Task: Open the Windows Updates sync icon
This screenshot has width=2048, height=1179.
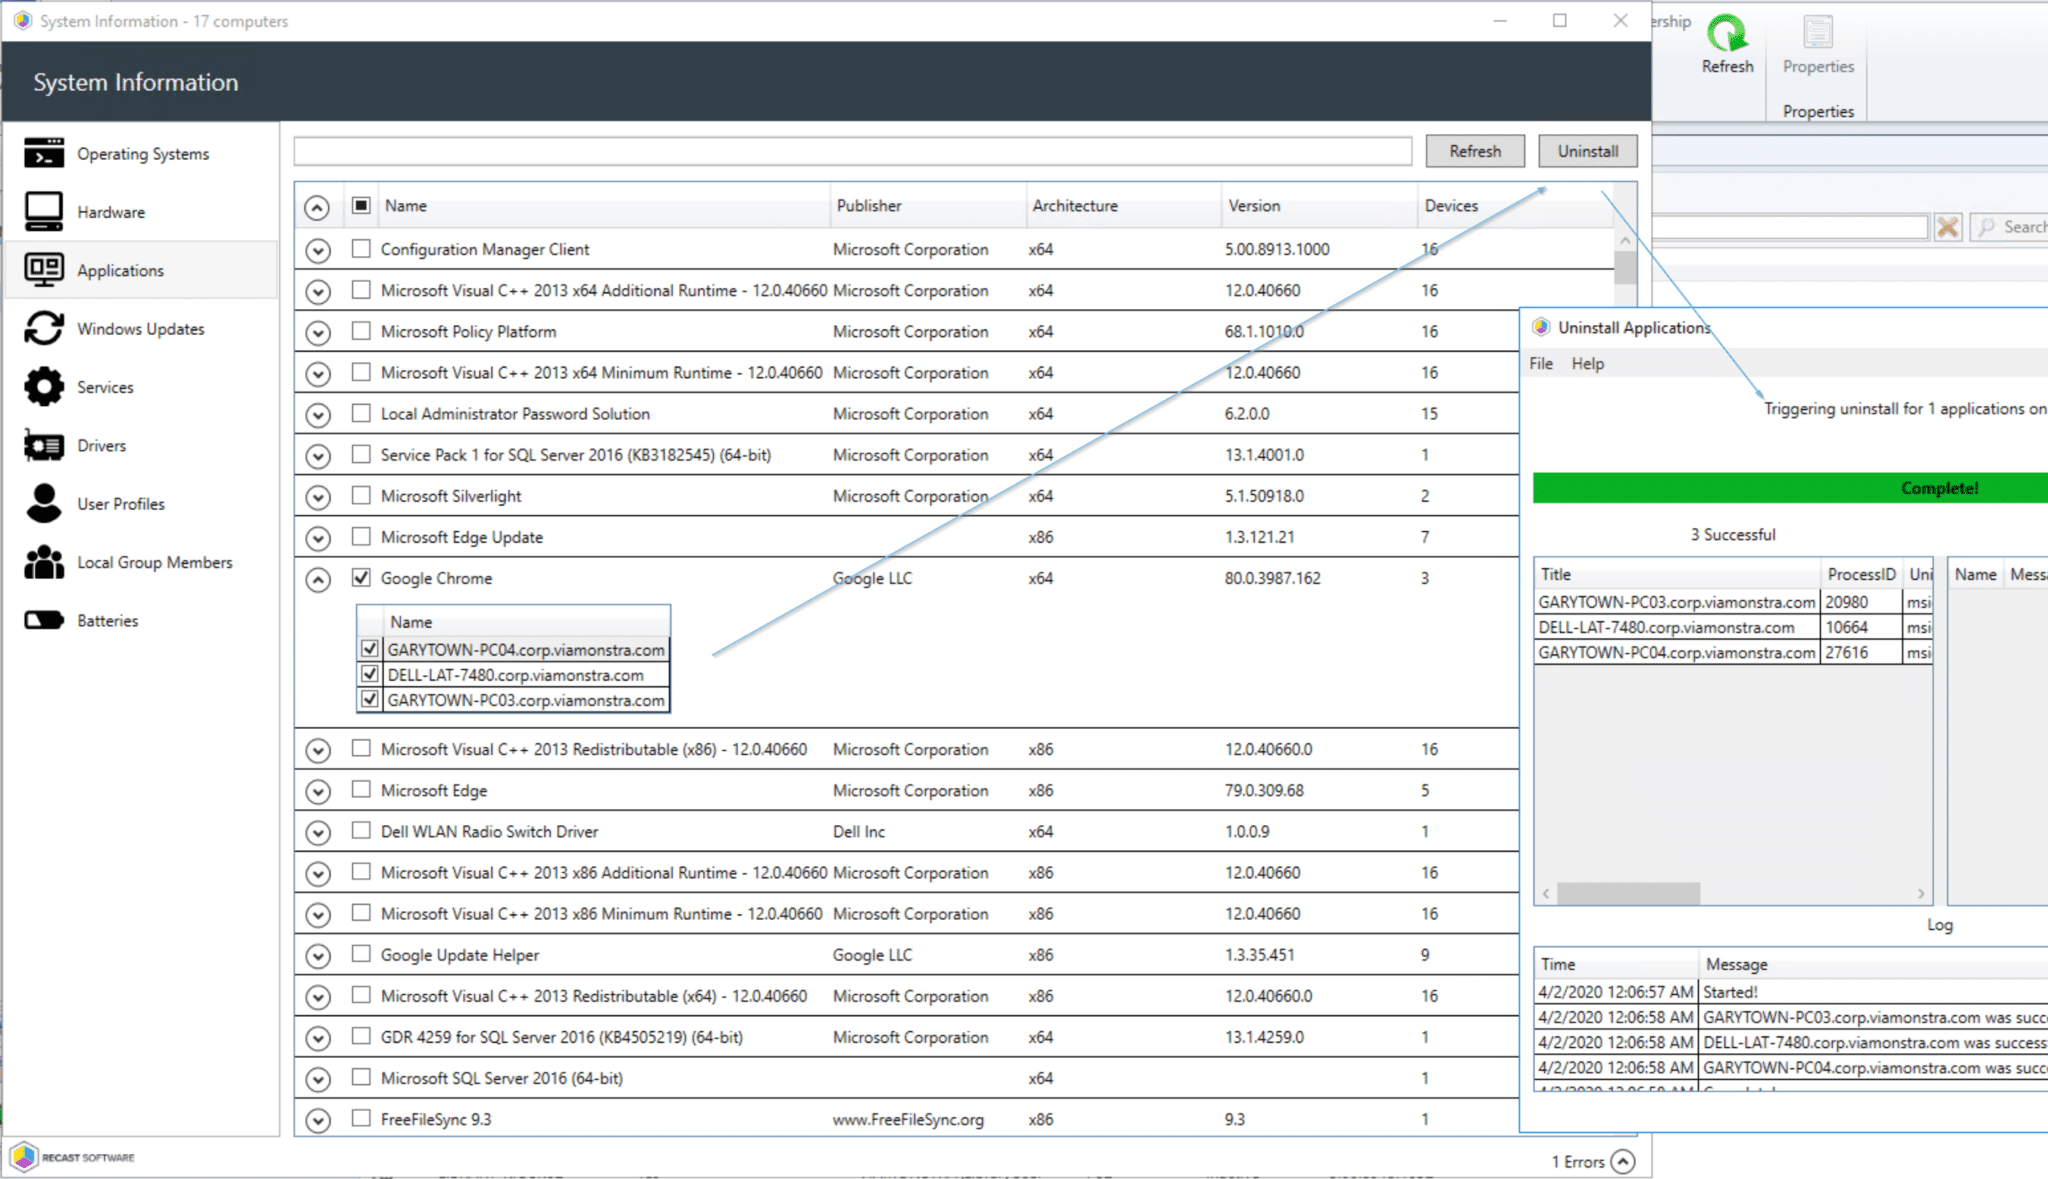Action: pyautogui.click(x=44, y=328)
